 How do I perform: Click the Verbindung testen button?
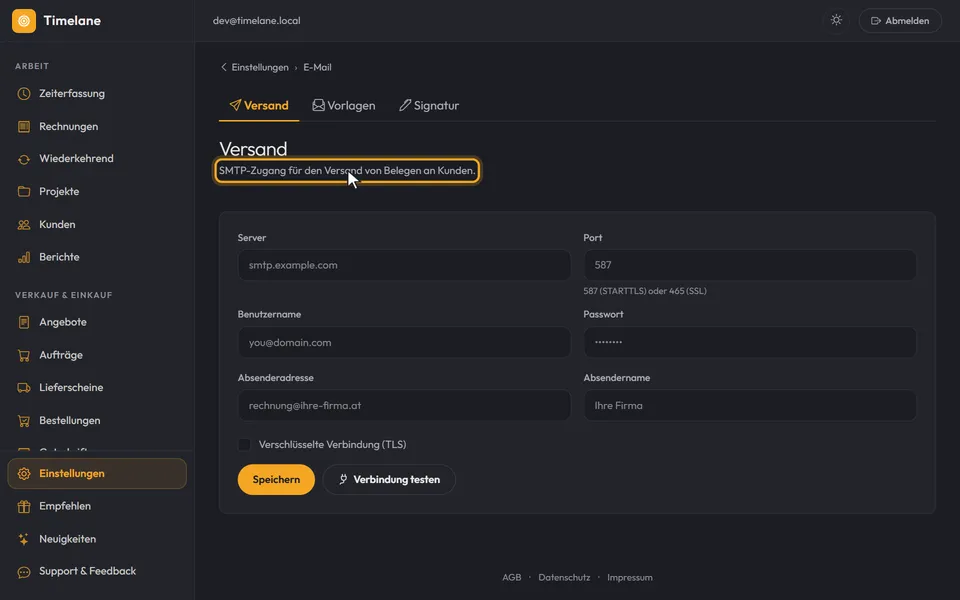[389, 479]
